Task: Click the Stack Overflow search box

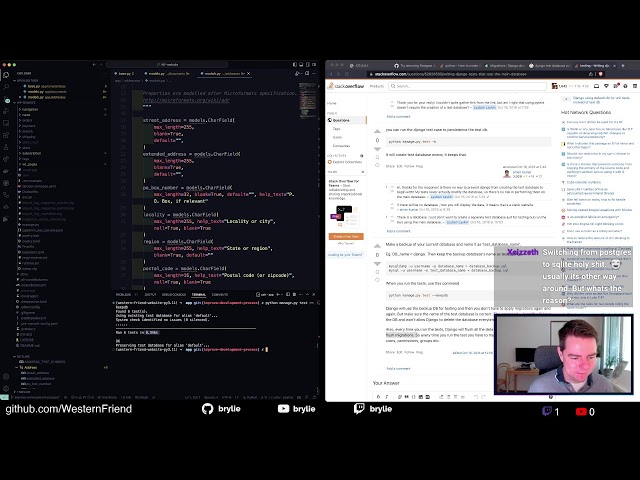Action: 467,86
